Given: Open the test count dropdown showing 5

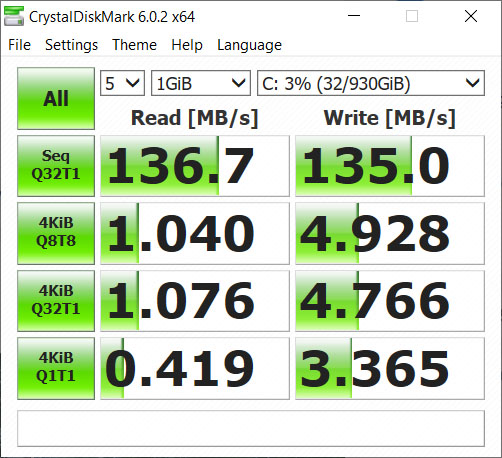Looking at the screenshot, I should coord(122,83).
